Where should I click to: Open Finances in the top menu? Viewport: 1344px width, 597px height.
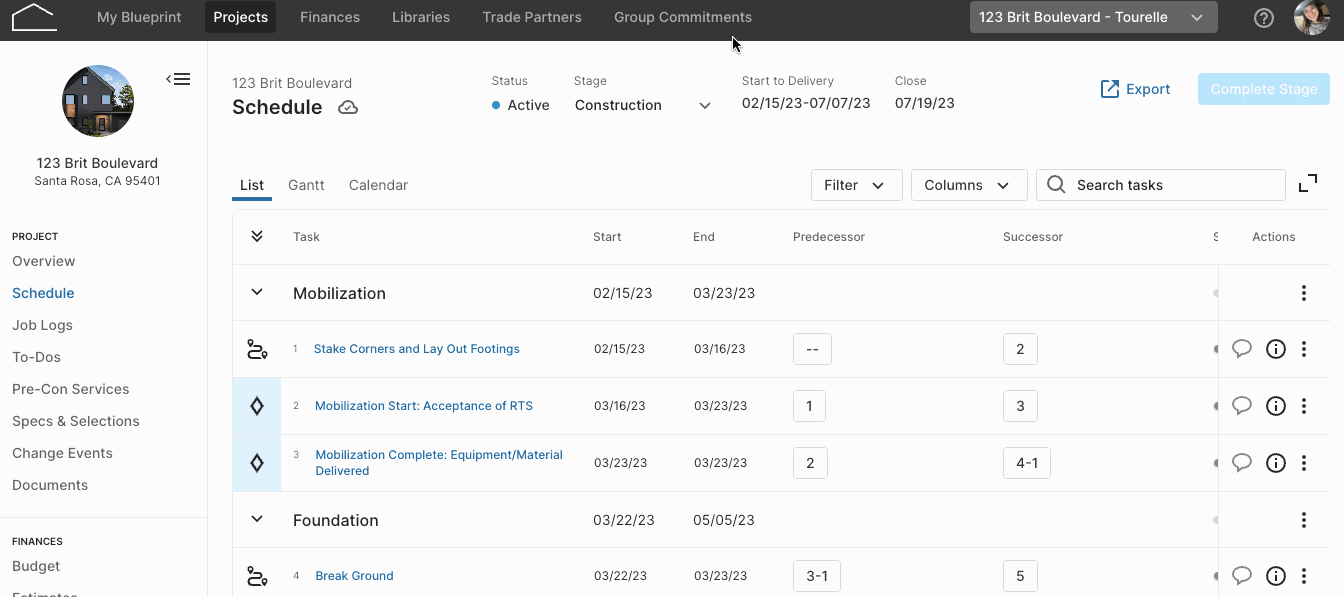[x=330, y=17]
